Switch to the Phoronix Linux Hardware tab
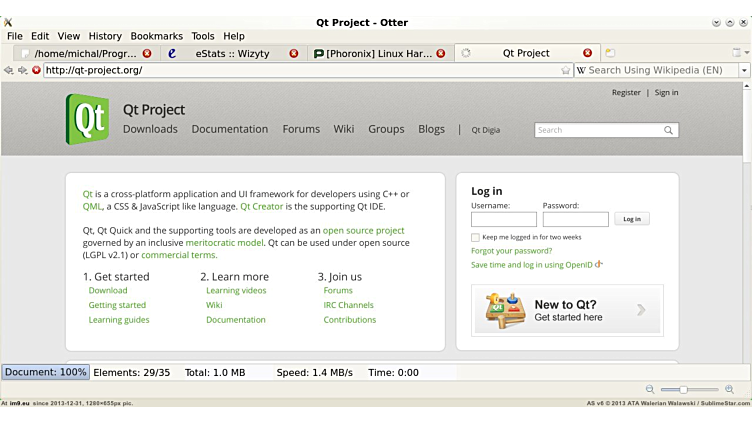This screenshot has height=423, width=752. click(x=378, y=53)
